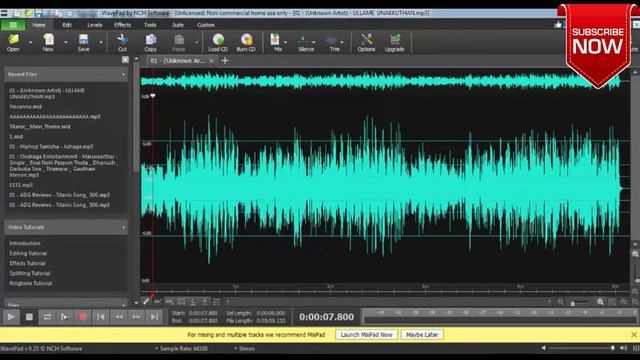Open recent file Hosanna.mid
The width and height of the screenshot is (640, 360).
26,107
